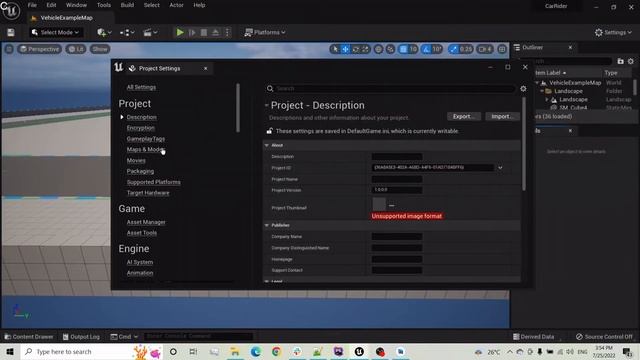Toggle the world coordinate system globe icon
Image resolution: width=640 pixels, height=360 pixels.
[x=378, y=49]
